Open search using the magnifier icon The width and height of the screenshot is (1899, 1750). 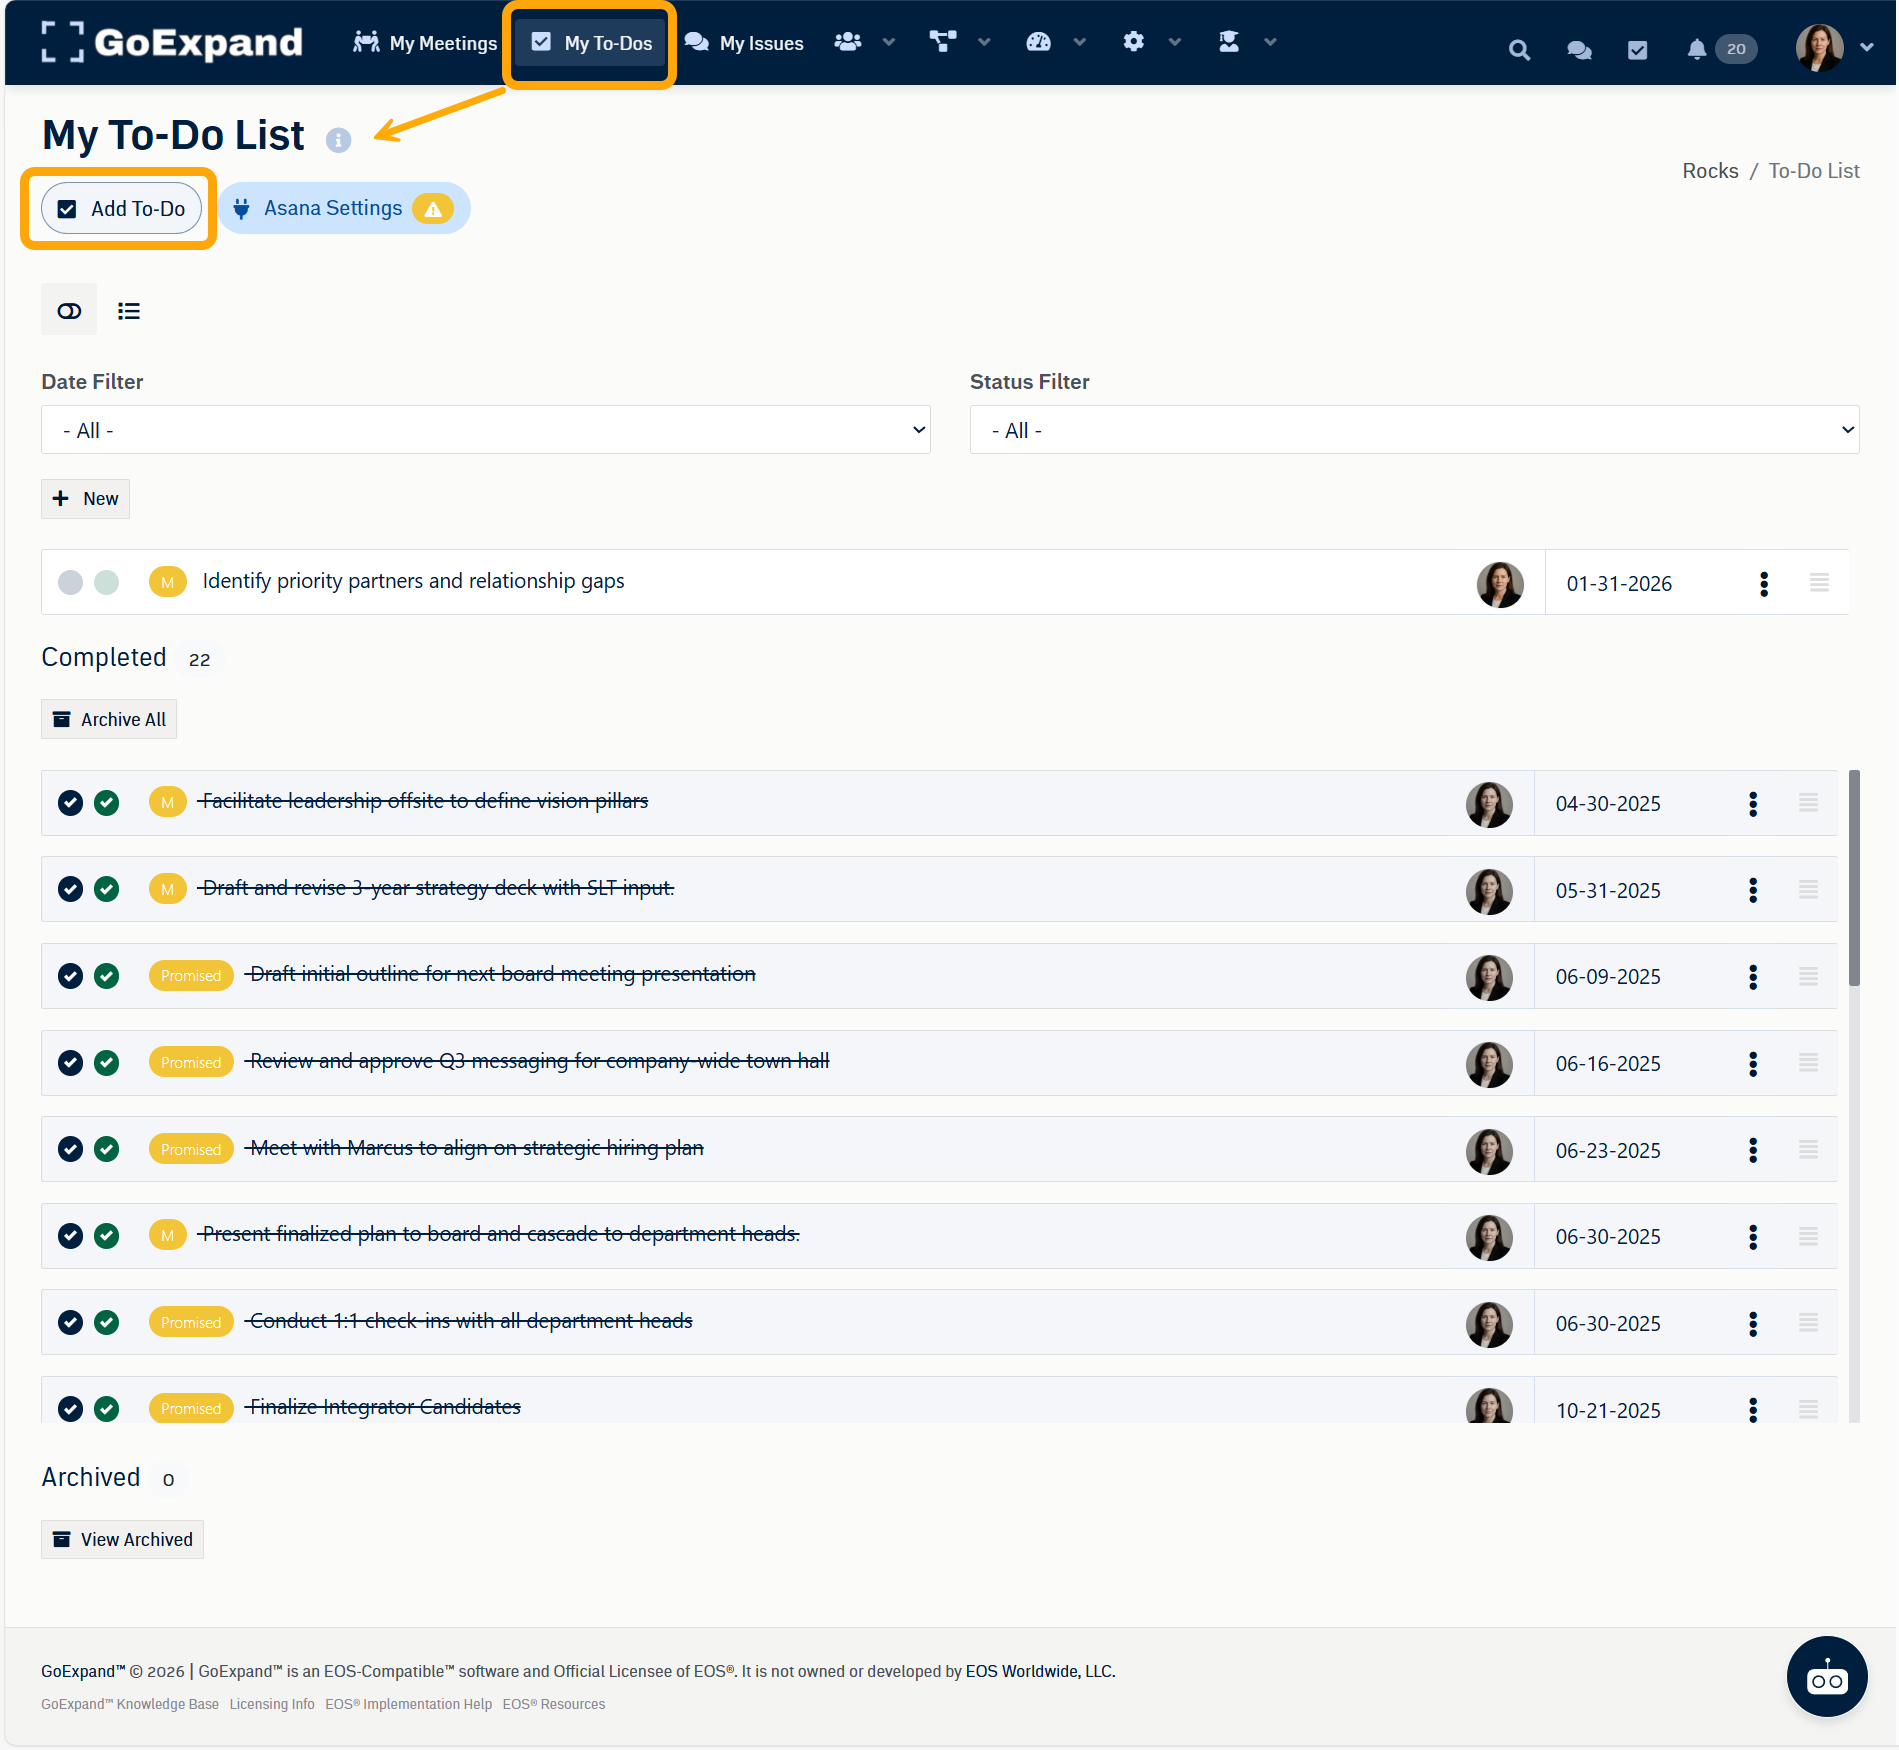1519,50
